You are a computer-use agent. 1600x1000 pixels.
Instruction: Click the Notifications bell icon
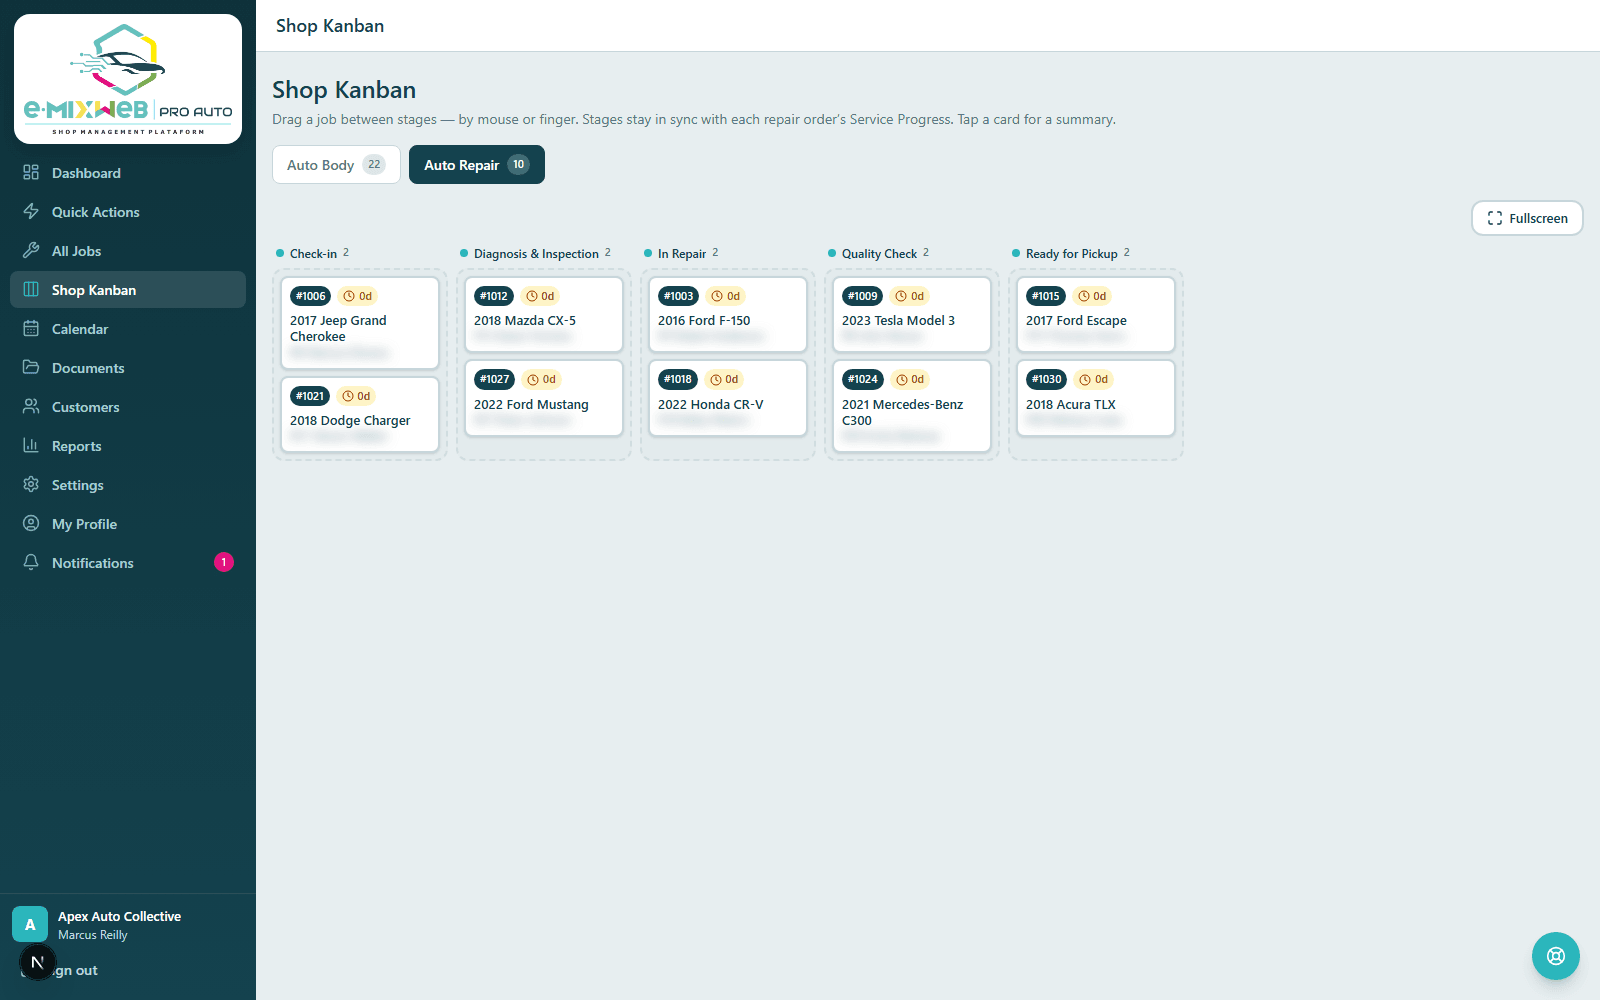(31, 563)
